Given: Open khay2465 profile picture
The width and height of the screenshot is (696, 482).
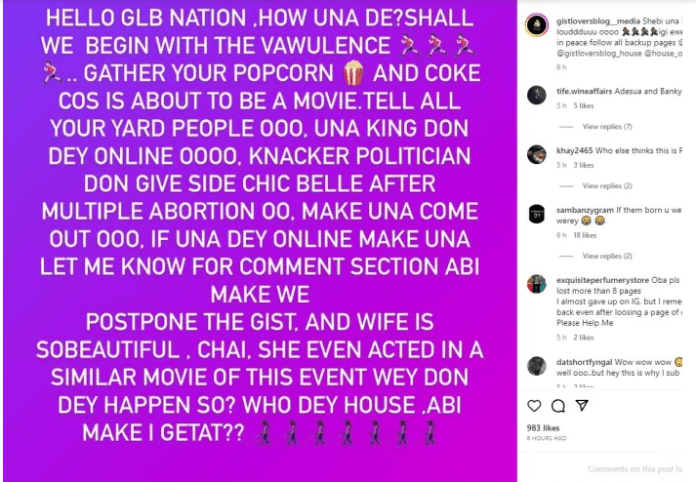Looking at the screenshot, I should [537, 154].
